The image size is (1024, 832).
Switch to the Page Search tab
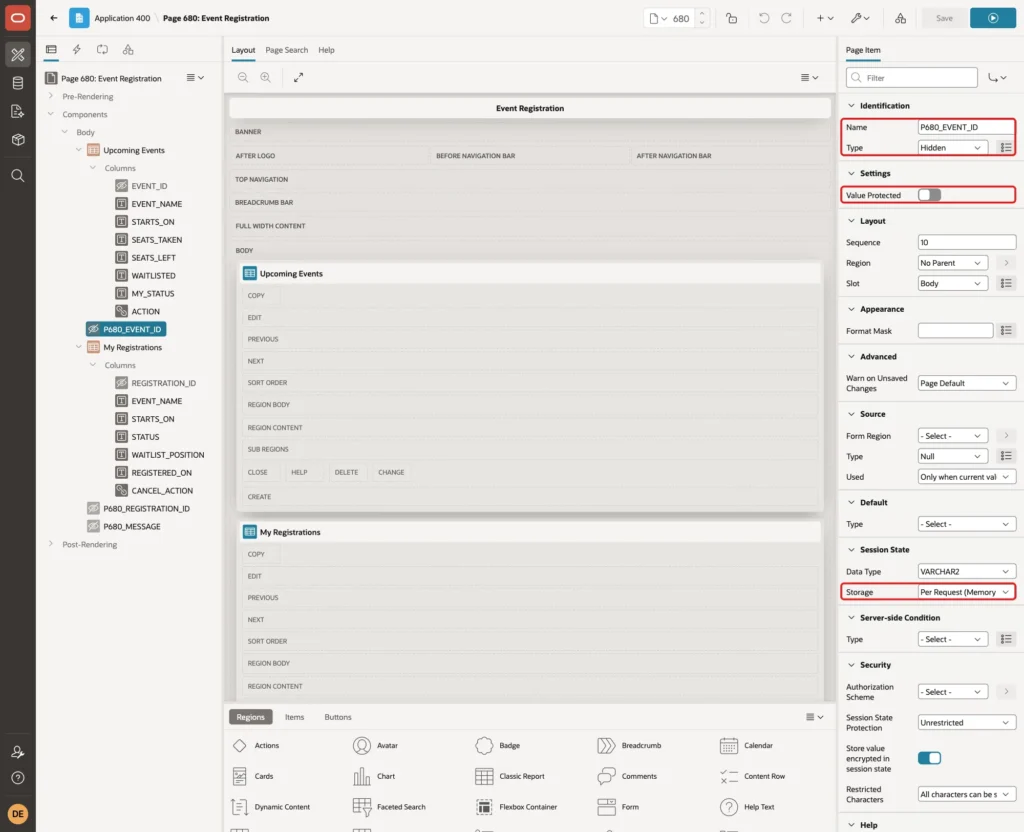point(286,50)
